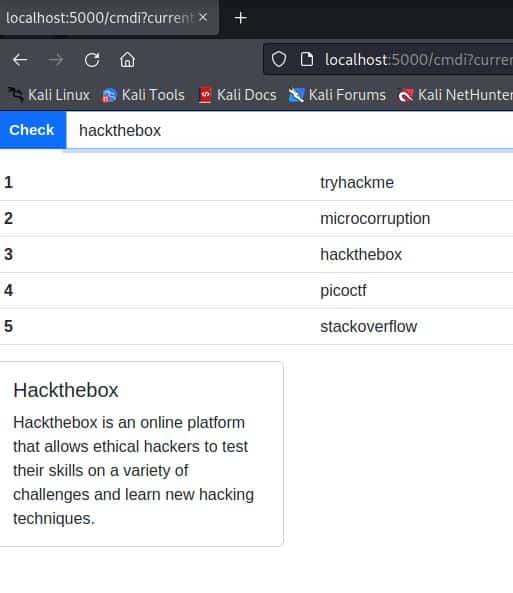513x593 pixels.
Task: Open the Kali Forums bookmark
Action: (337, 95)
